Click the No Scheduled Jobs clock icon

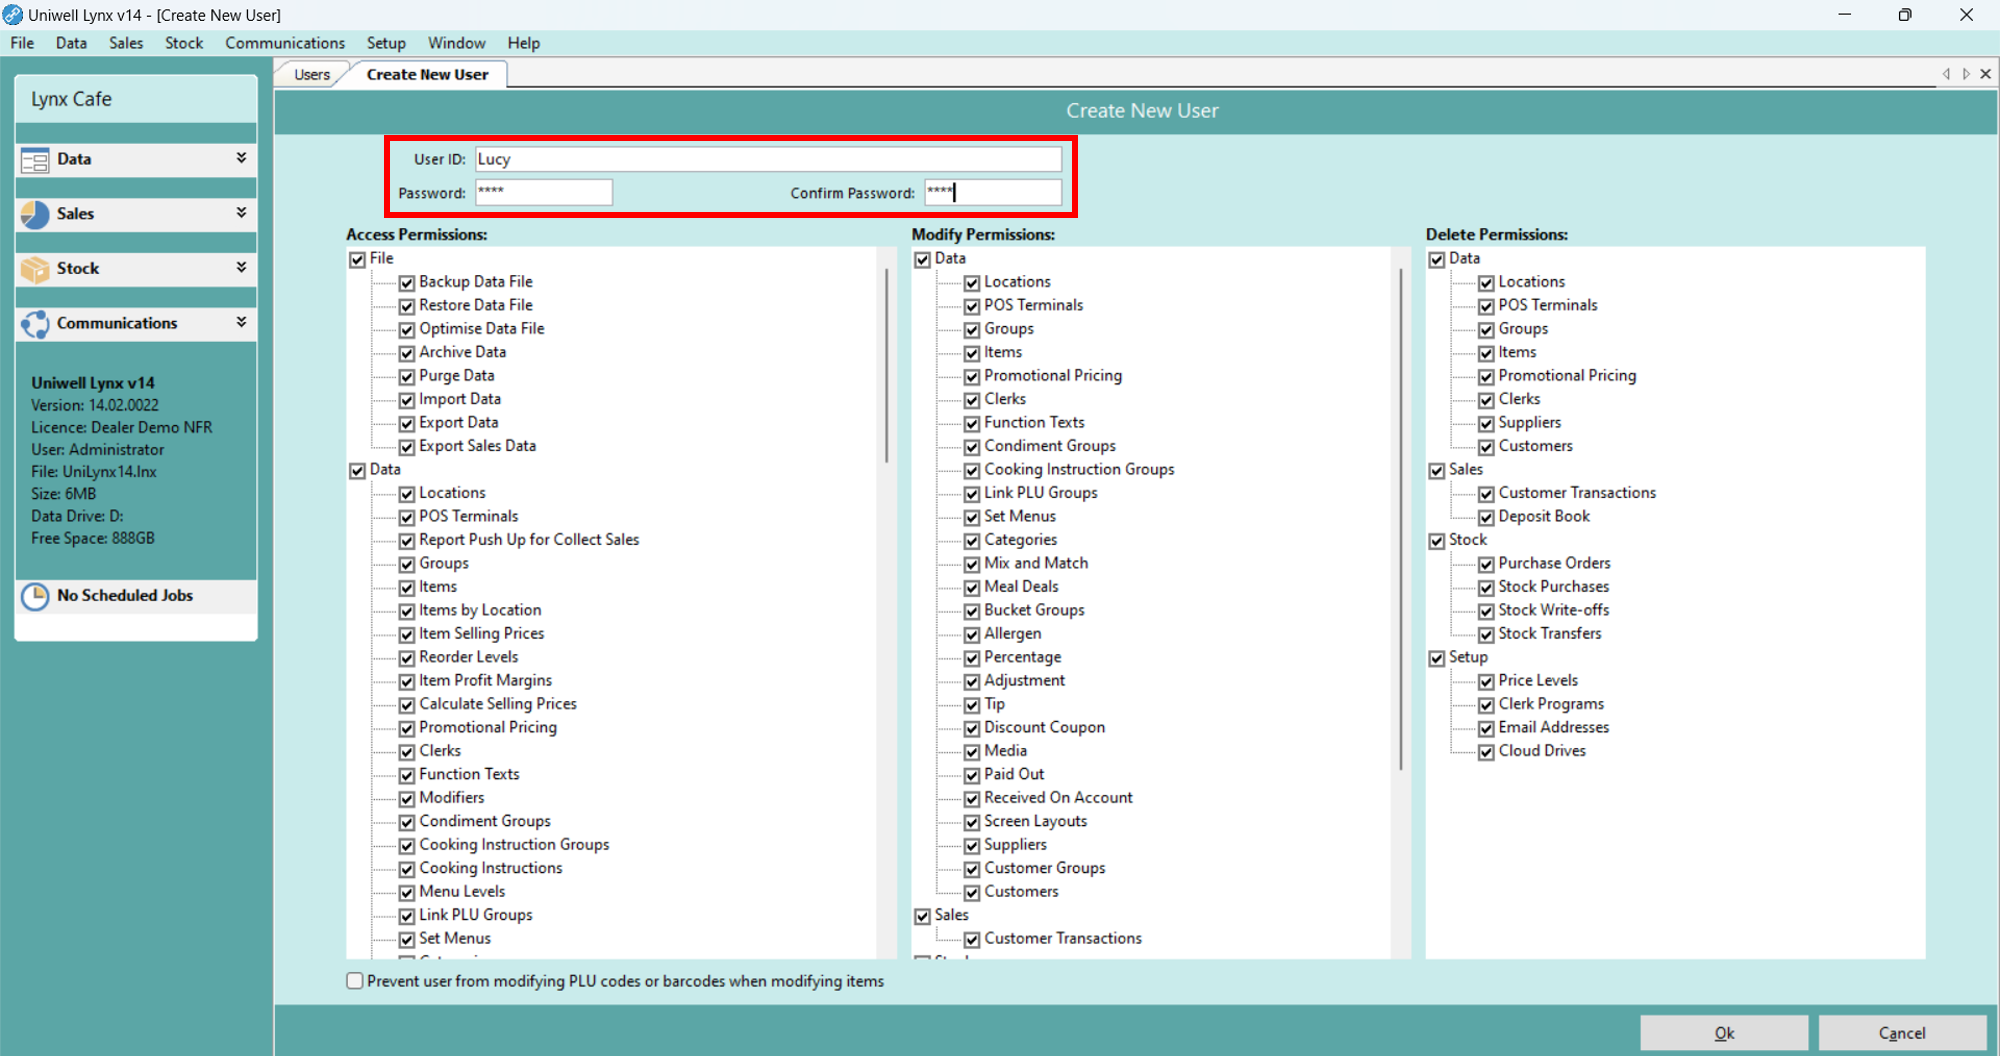(35, 596)
